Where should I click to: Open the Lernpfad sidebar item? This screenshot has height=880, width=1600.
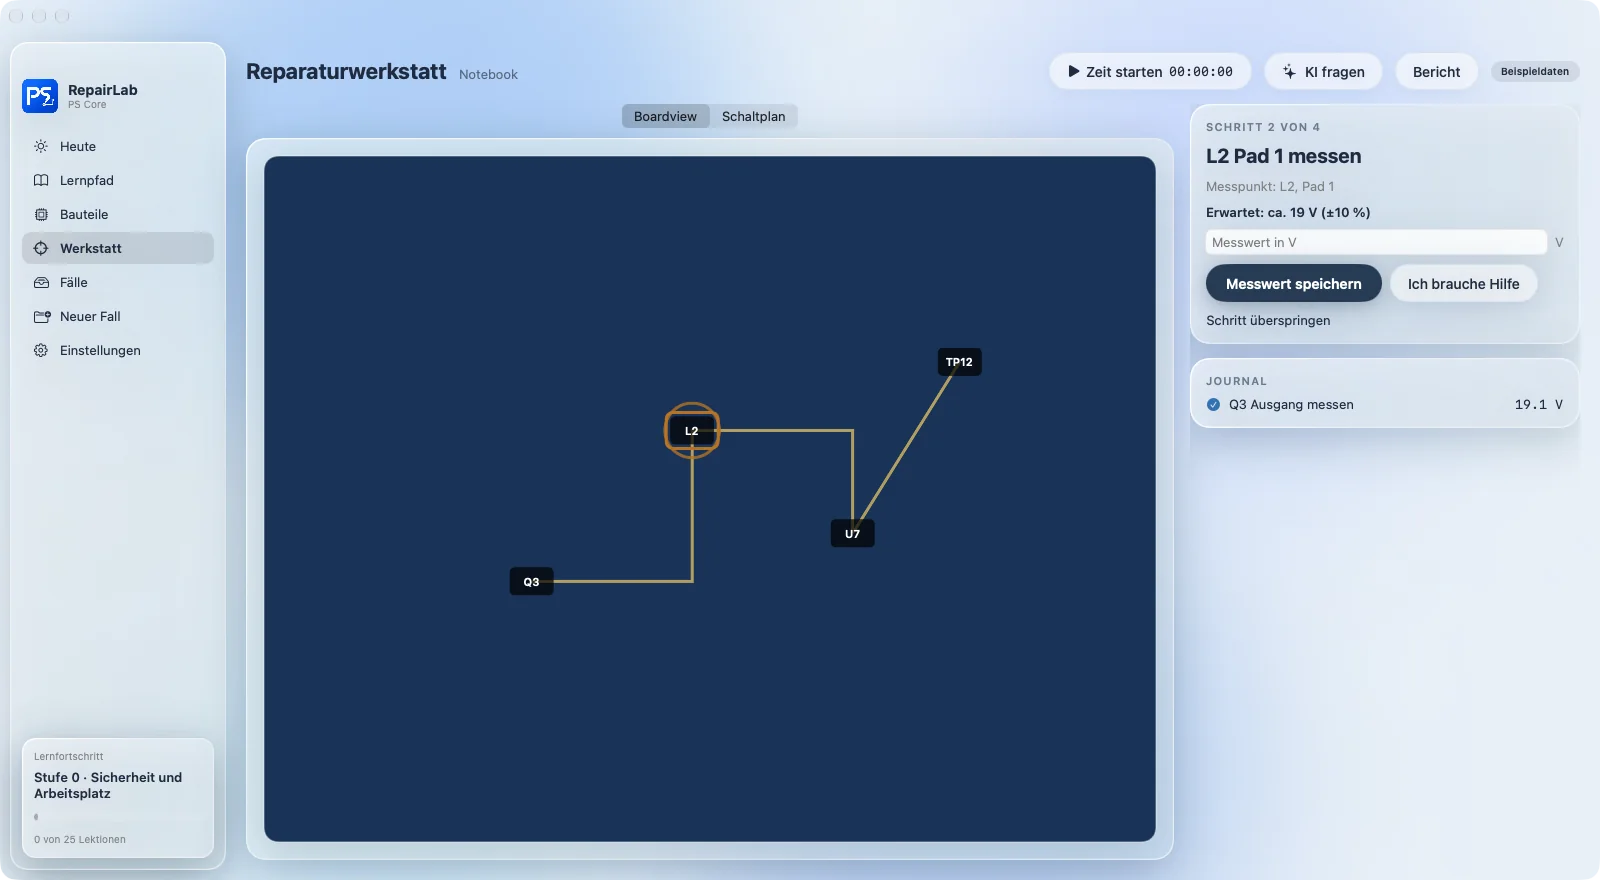coord(118,180)
